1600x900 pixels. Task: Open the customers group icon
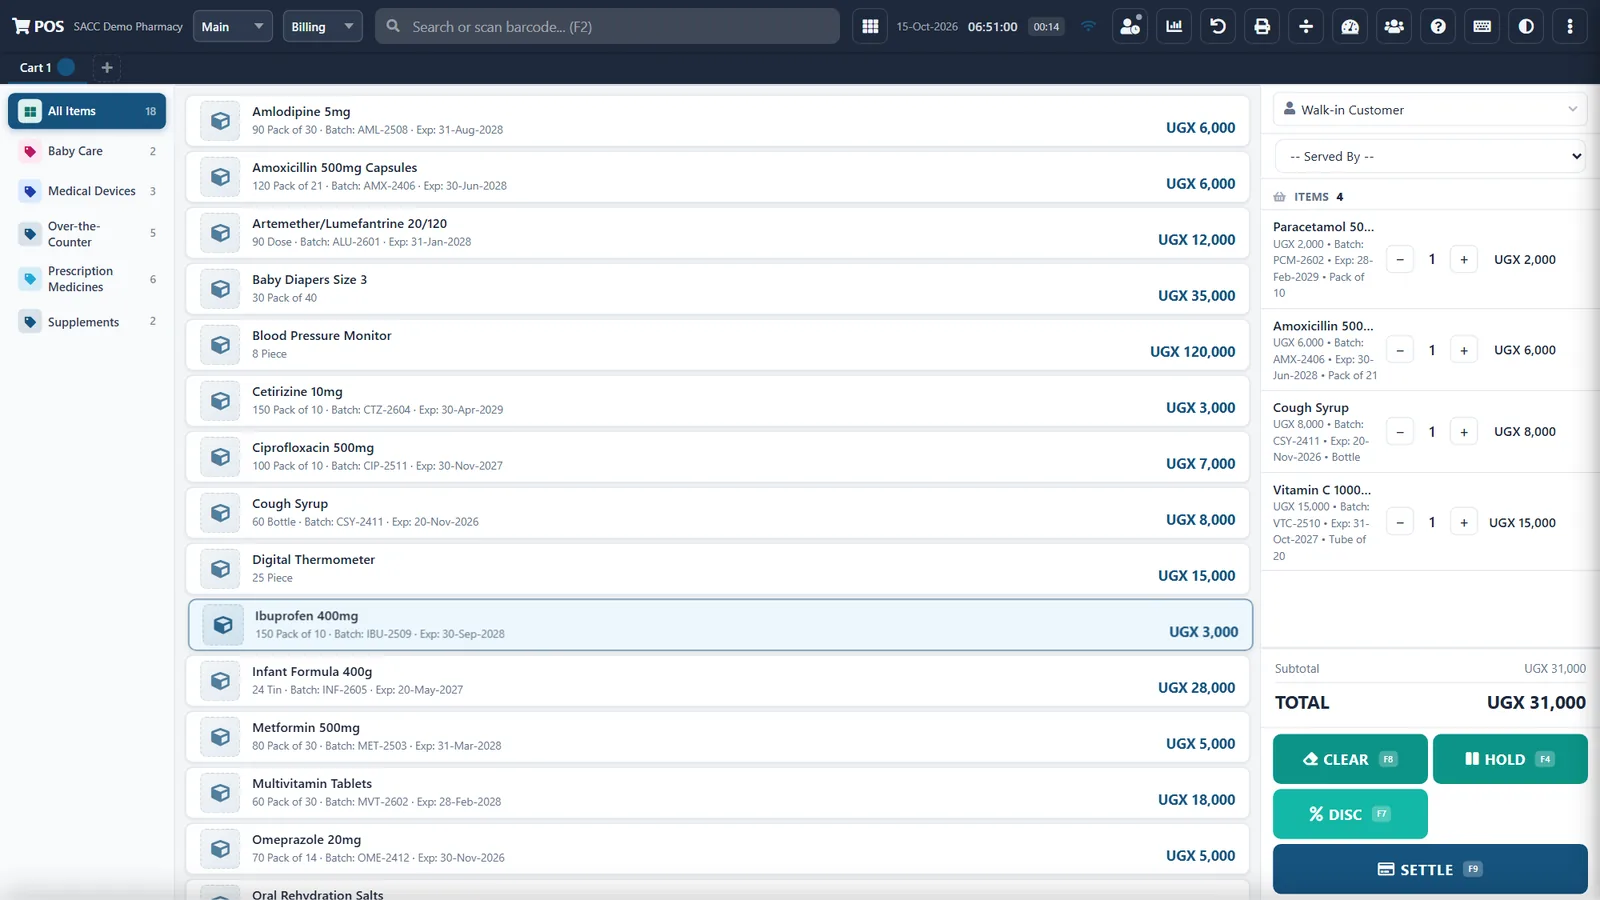click(x=1394, y=27)
